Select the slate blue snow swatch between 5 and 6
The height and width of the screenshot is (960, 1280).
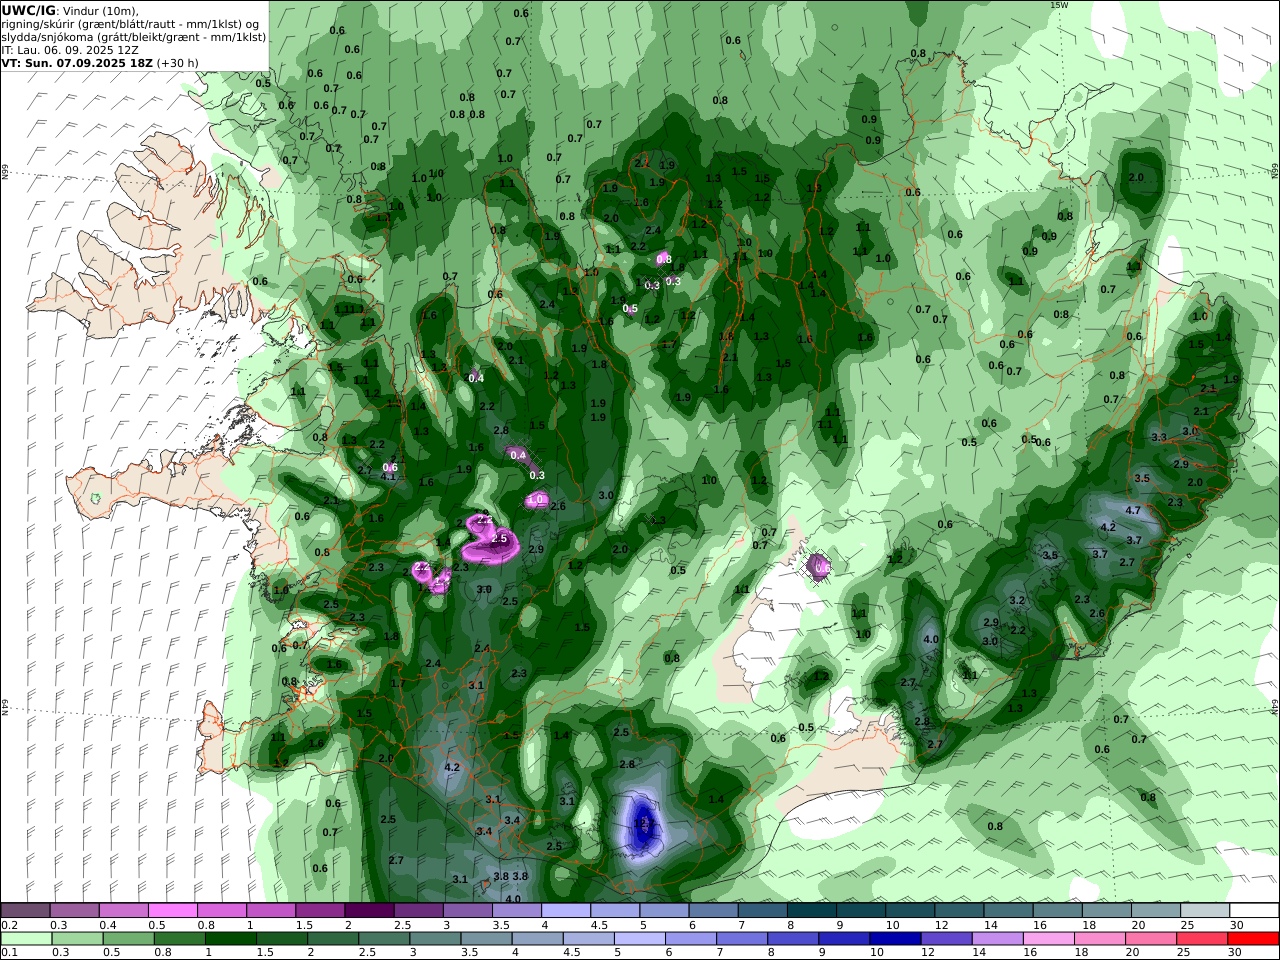pyautogui.click(x=664, y=911)
